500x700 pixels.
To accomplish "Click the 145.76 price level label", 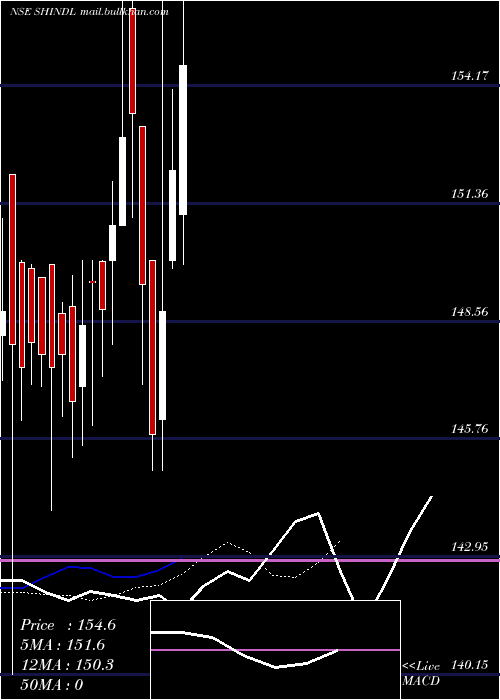I will 469,429.
